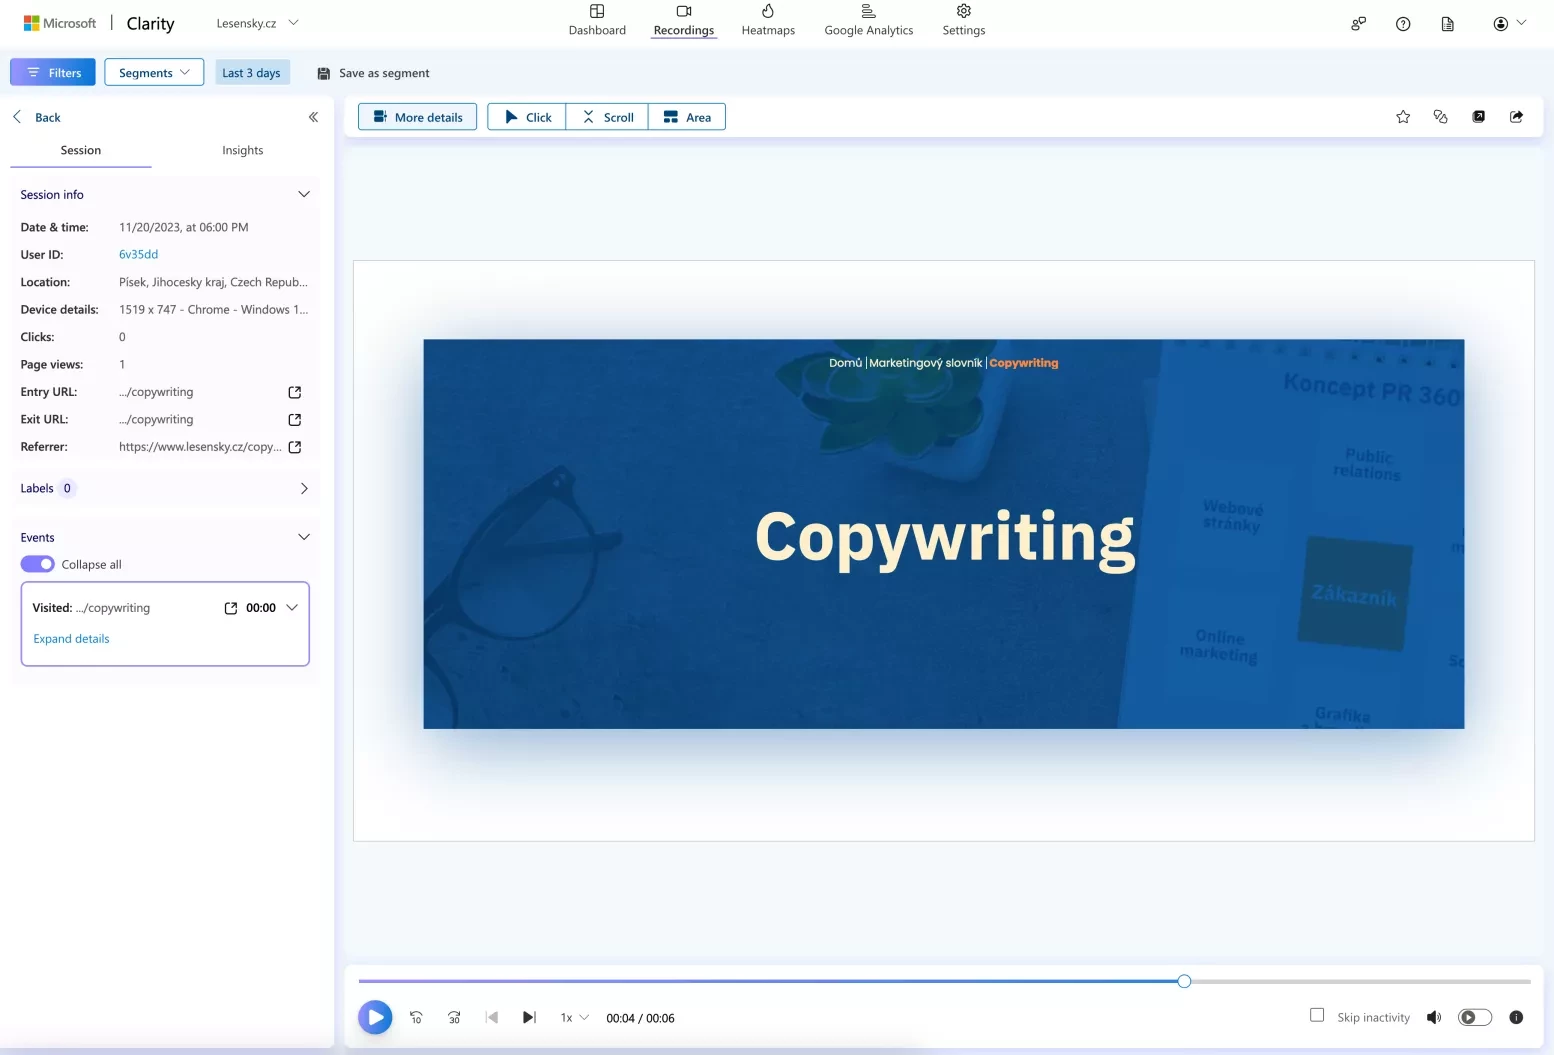Play the session recording
Screen dimensions: 1554x1055
click(x=375, y=1018)
